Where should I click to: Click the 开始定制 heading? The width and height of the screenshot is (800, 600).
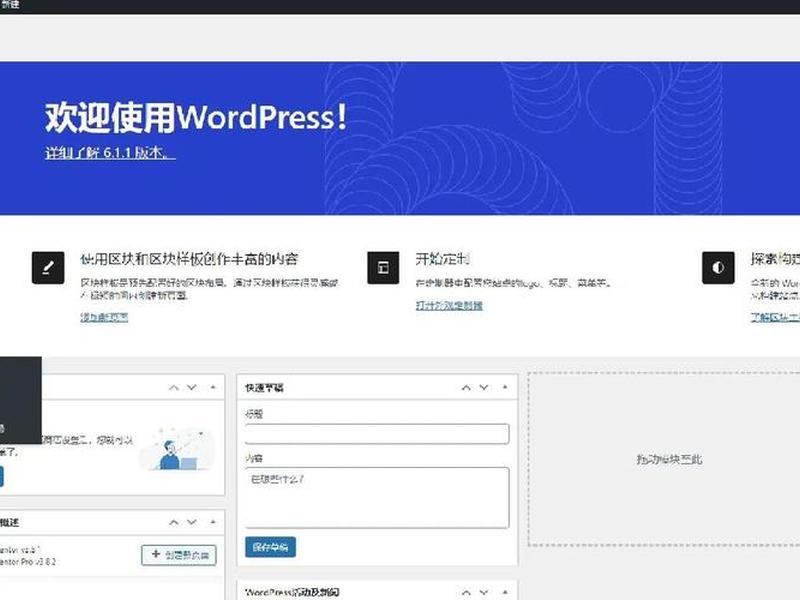click(442, 259)
